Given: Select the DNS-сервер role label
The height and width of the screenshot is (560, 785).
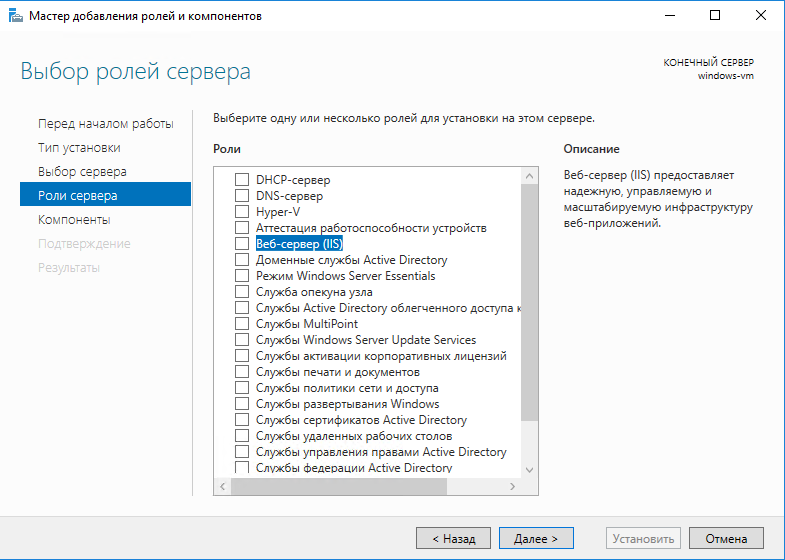Looking at the screenshot, I should pos(289,196).
